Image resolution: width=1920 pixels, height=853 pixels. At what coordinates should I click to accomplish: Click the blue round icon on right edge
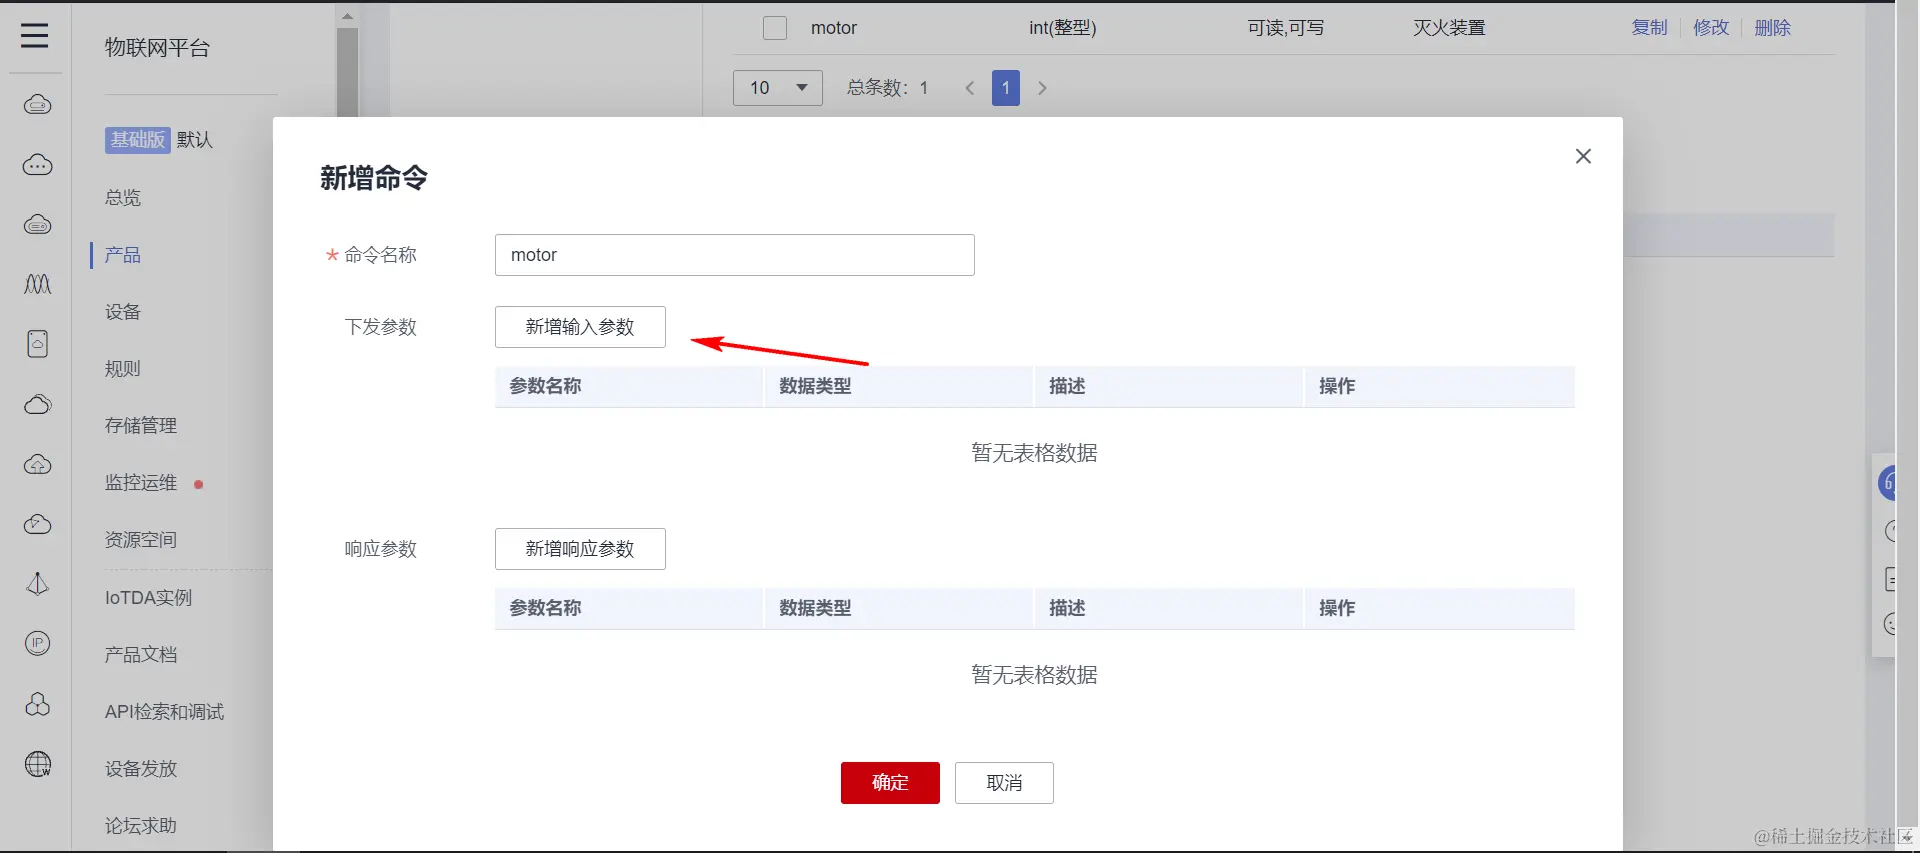click(x=1887, y=484)
